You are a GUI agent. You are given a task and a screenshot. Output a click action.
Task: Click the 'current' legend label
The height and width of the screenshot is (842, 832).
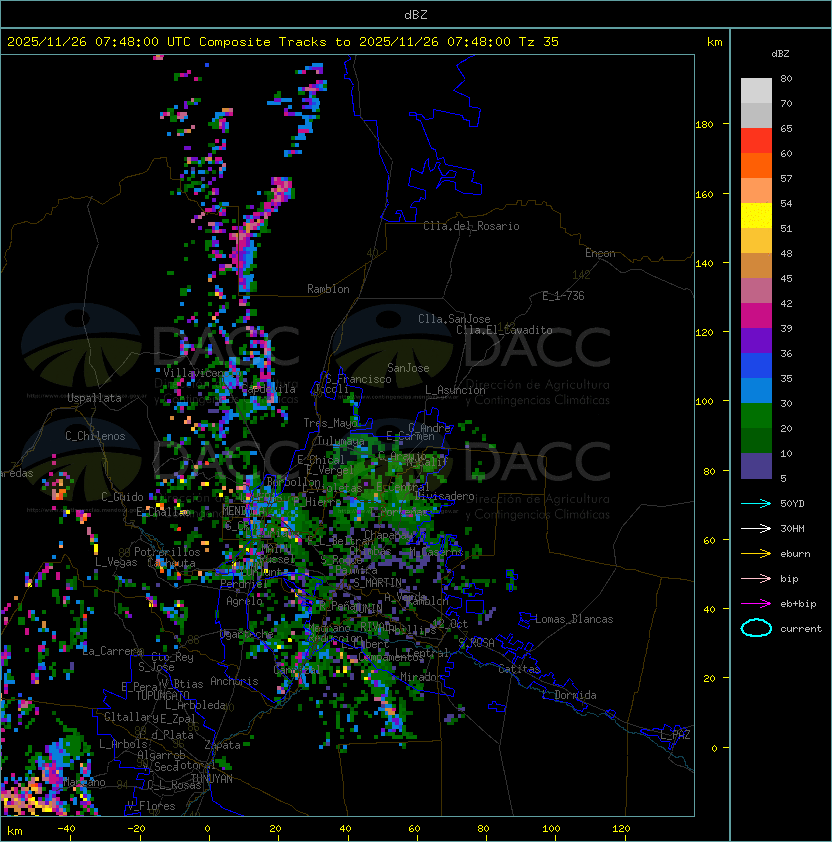click(x=801, y=628)
